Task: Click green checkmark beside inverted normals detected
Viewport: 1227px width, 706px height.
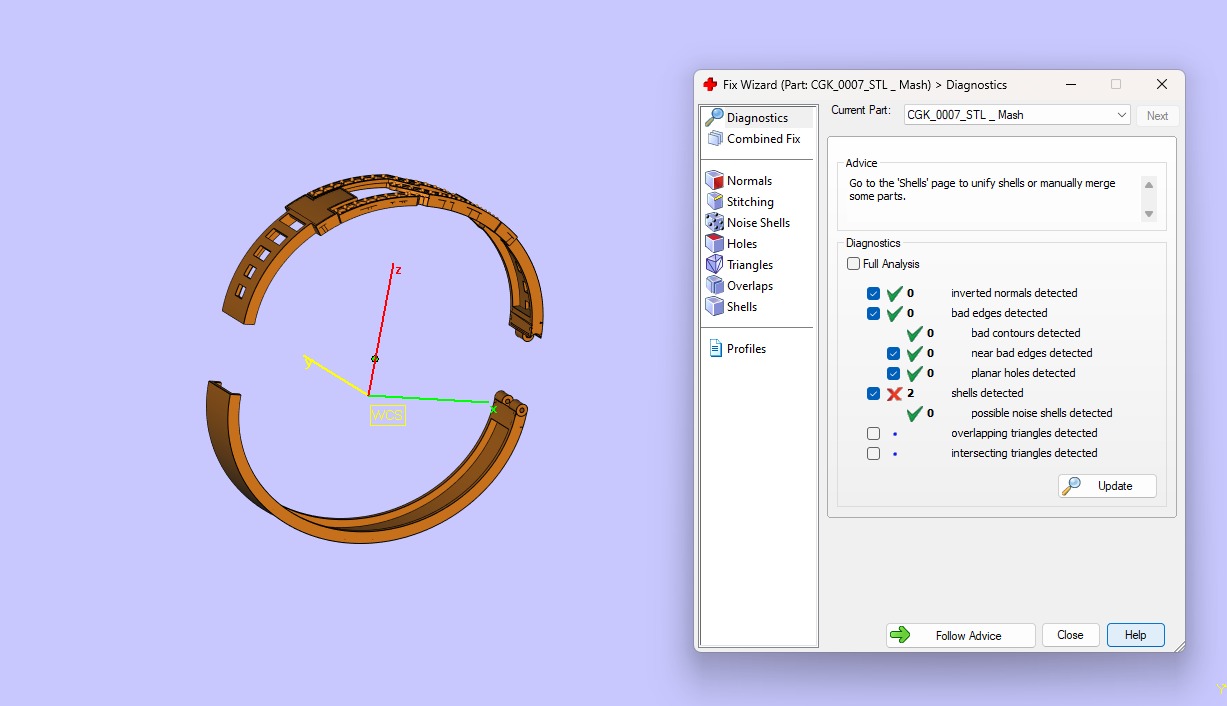Action: click(894, 293)
